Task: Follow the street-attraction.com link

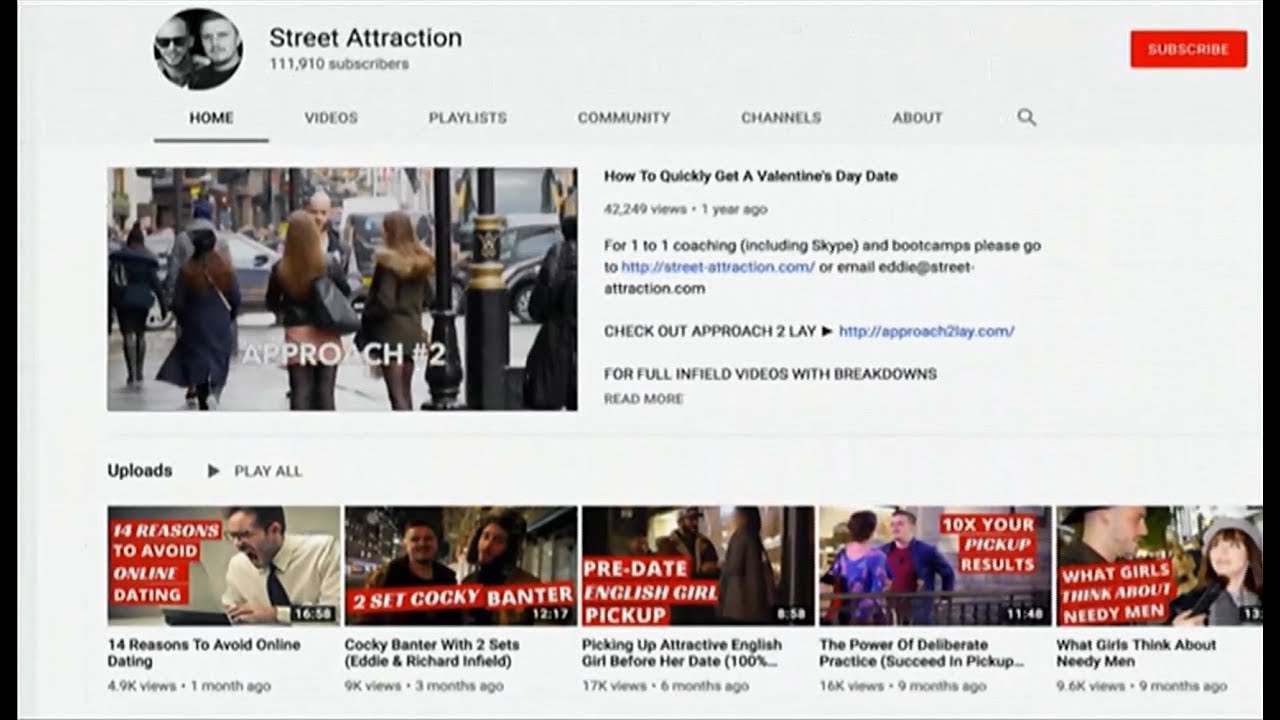Action: pos(718,267)
